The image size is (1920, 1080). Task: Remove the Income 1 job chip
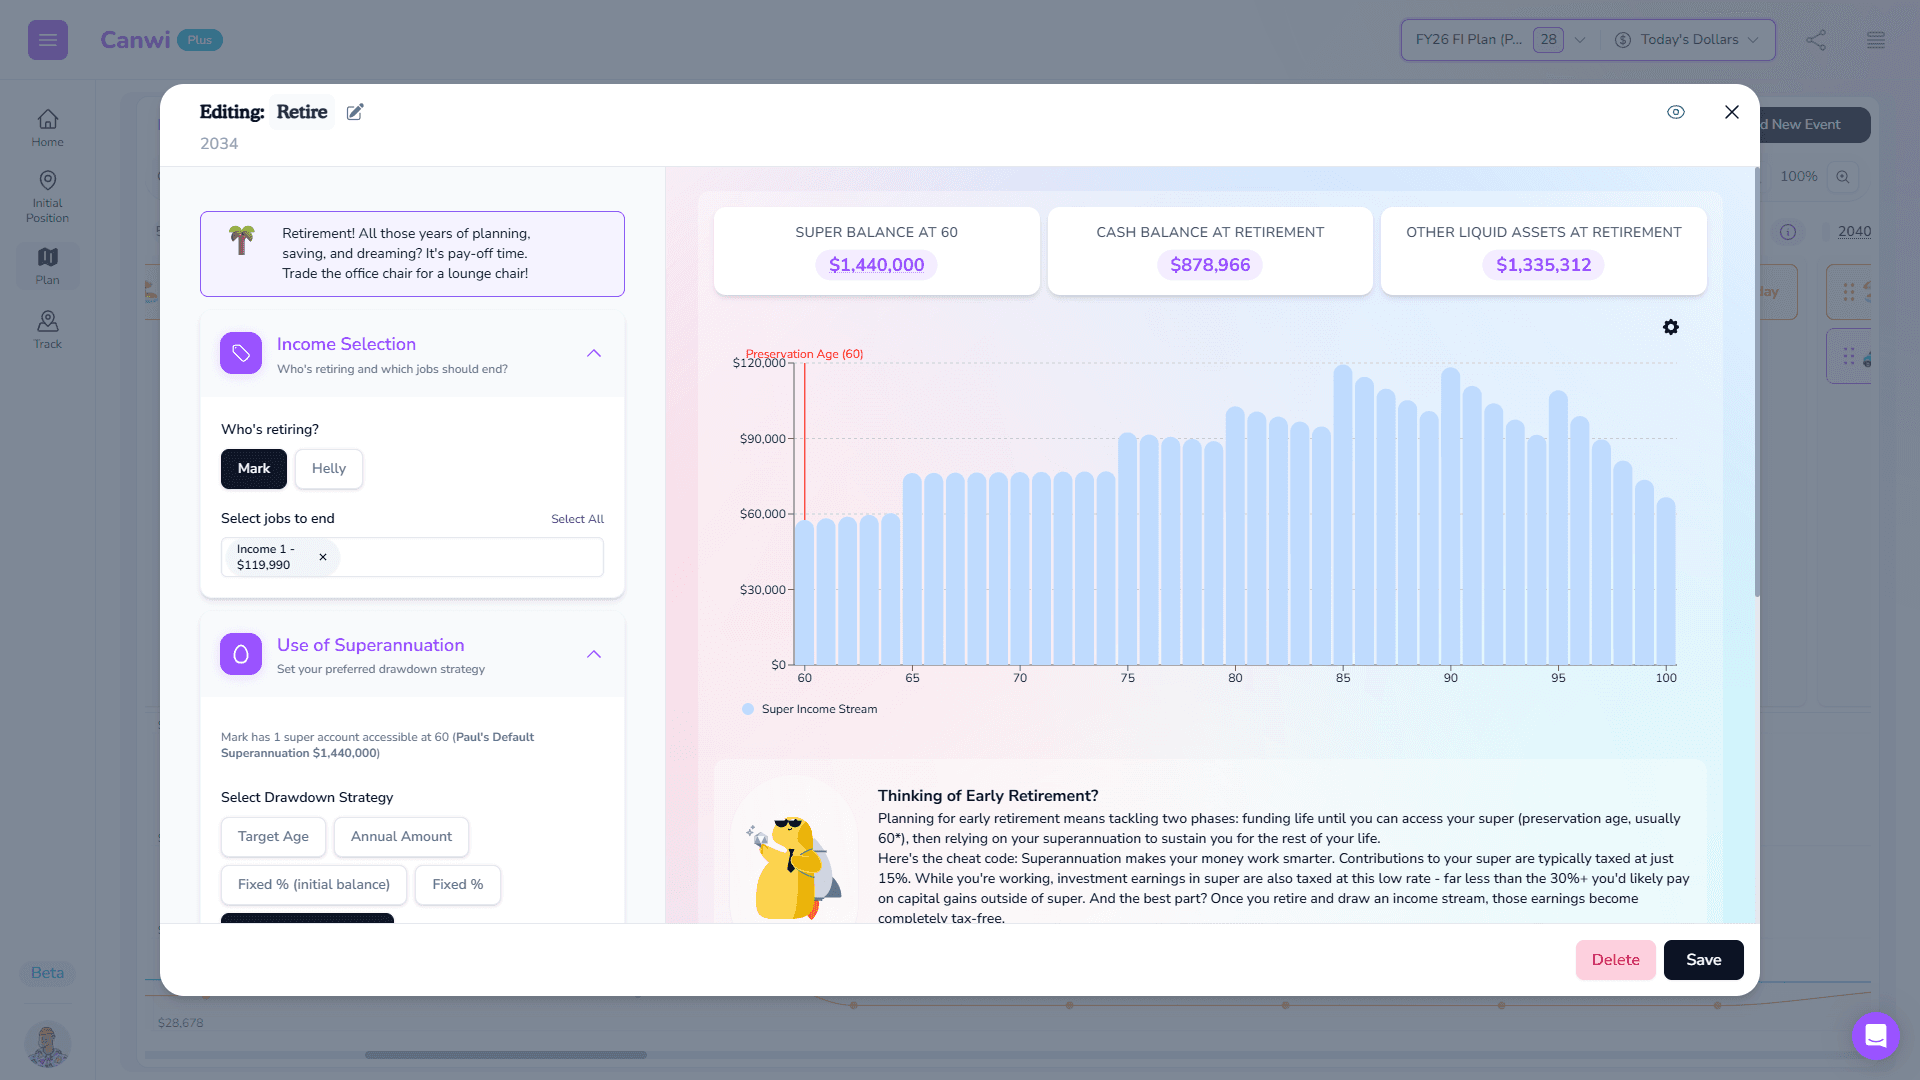tap(322, 557)
